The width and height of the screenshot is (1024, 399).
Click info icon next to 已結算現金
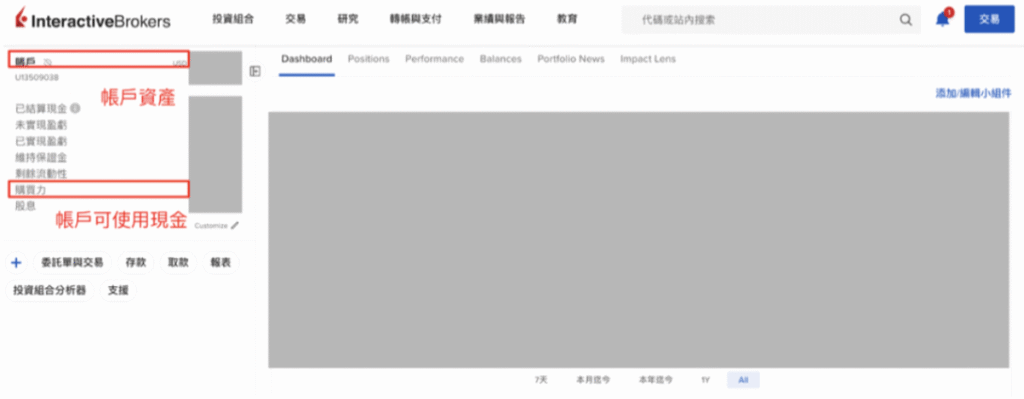75,108
